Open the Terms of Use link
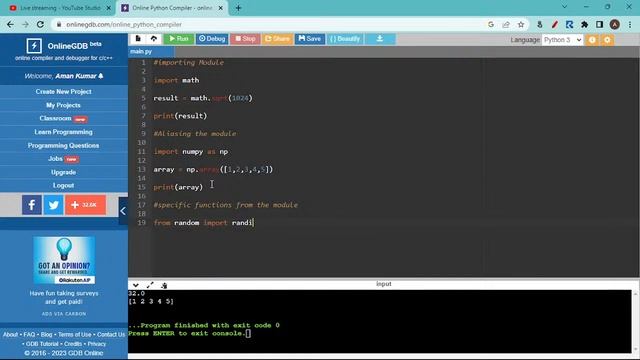The width and height of the screenshot is (640, 360). click(75, 335)
